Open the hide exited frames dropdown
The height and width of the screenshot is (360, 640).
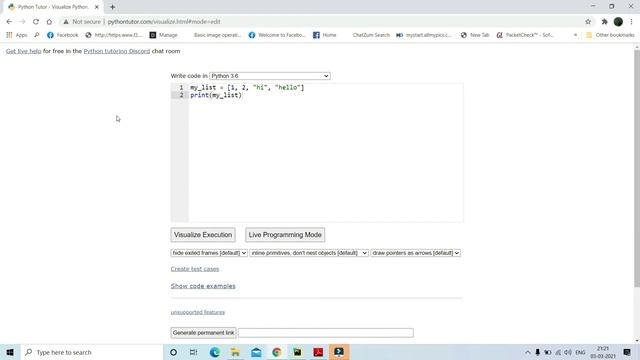[209, 253]
